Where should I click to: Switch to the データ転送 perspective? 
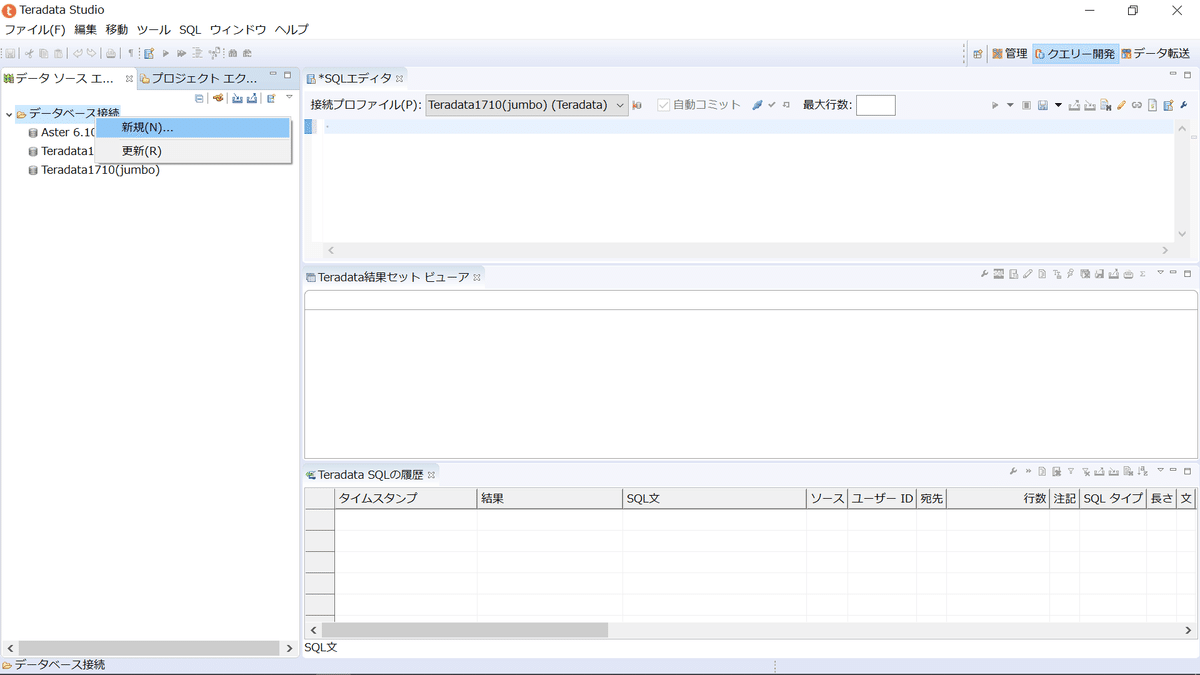coord(1156,54)
